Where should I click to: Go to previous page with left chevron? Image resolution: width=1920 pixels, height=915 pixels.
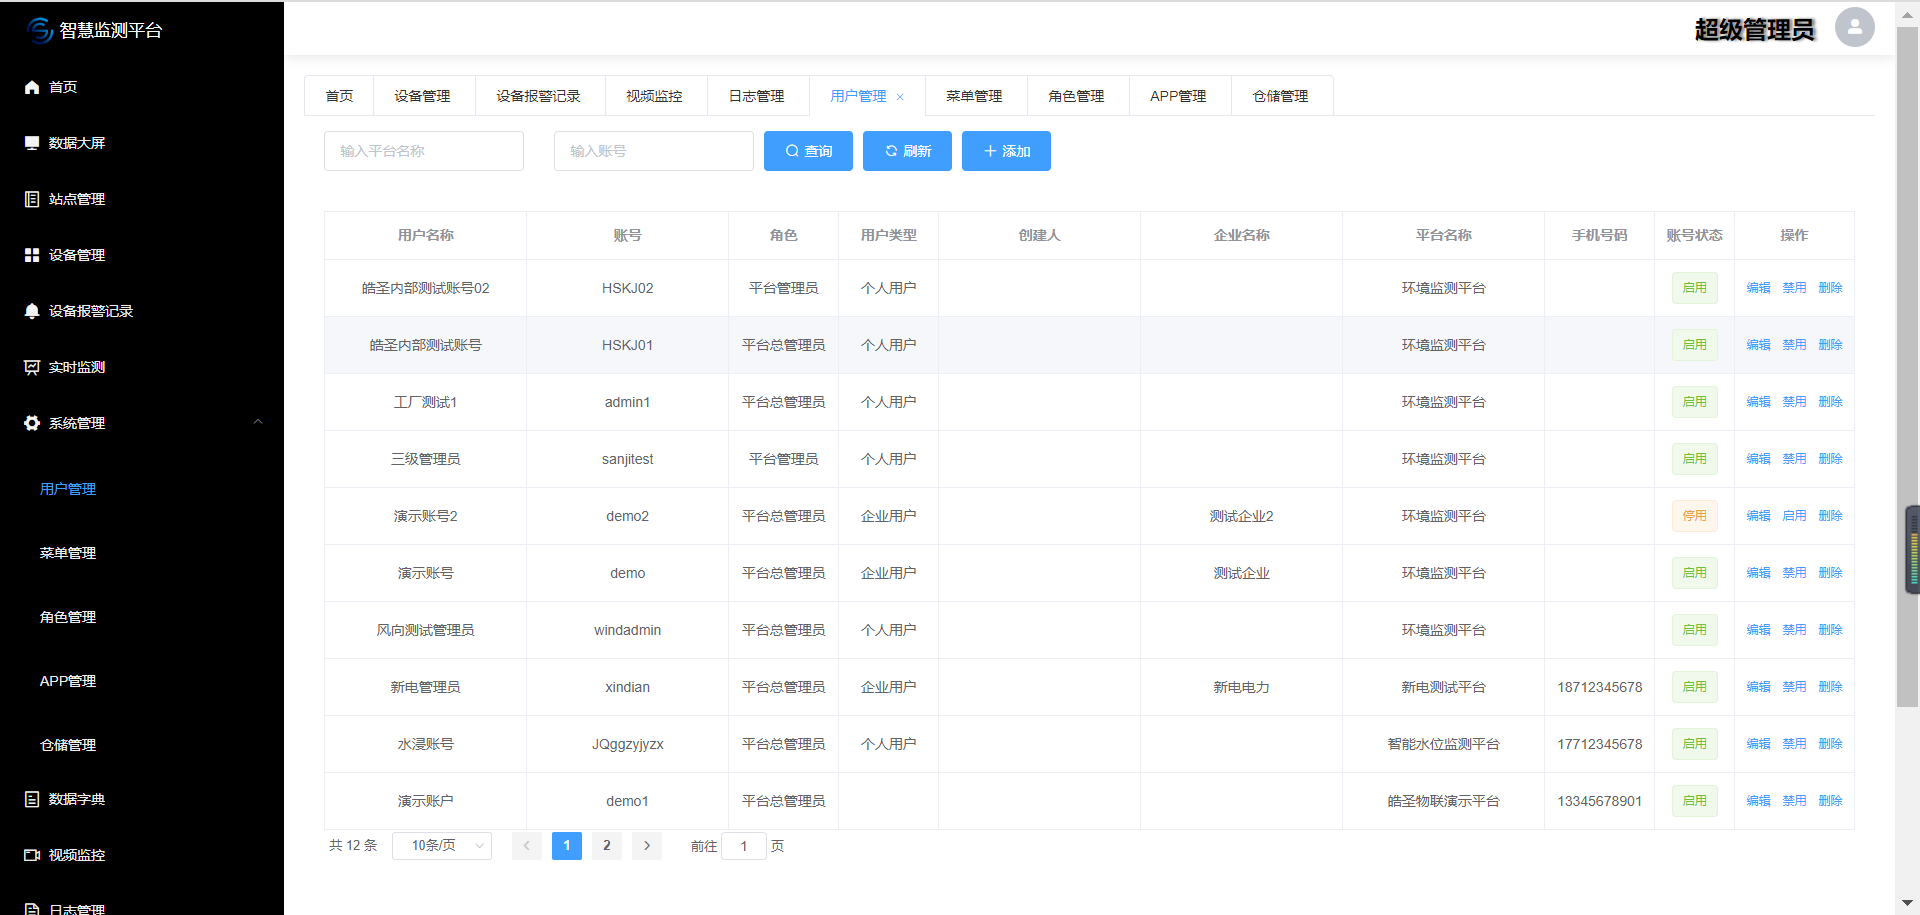click(x=527, y=846)
